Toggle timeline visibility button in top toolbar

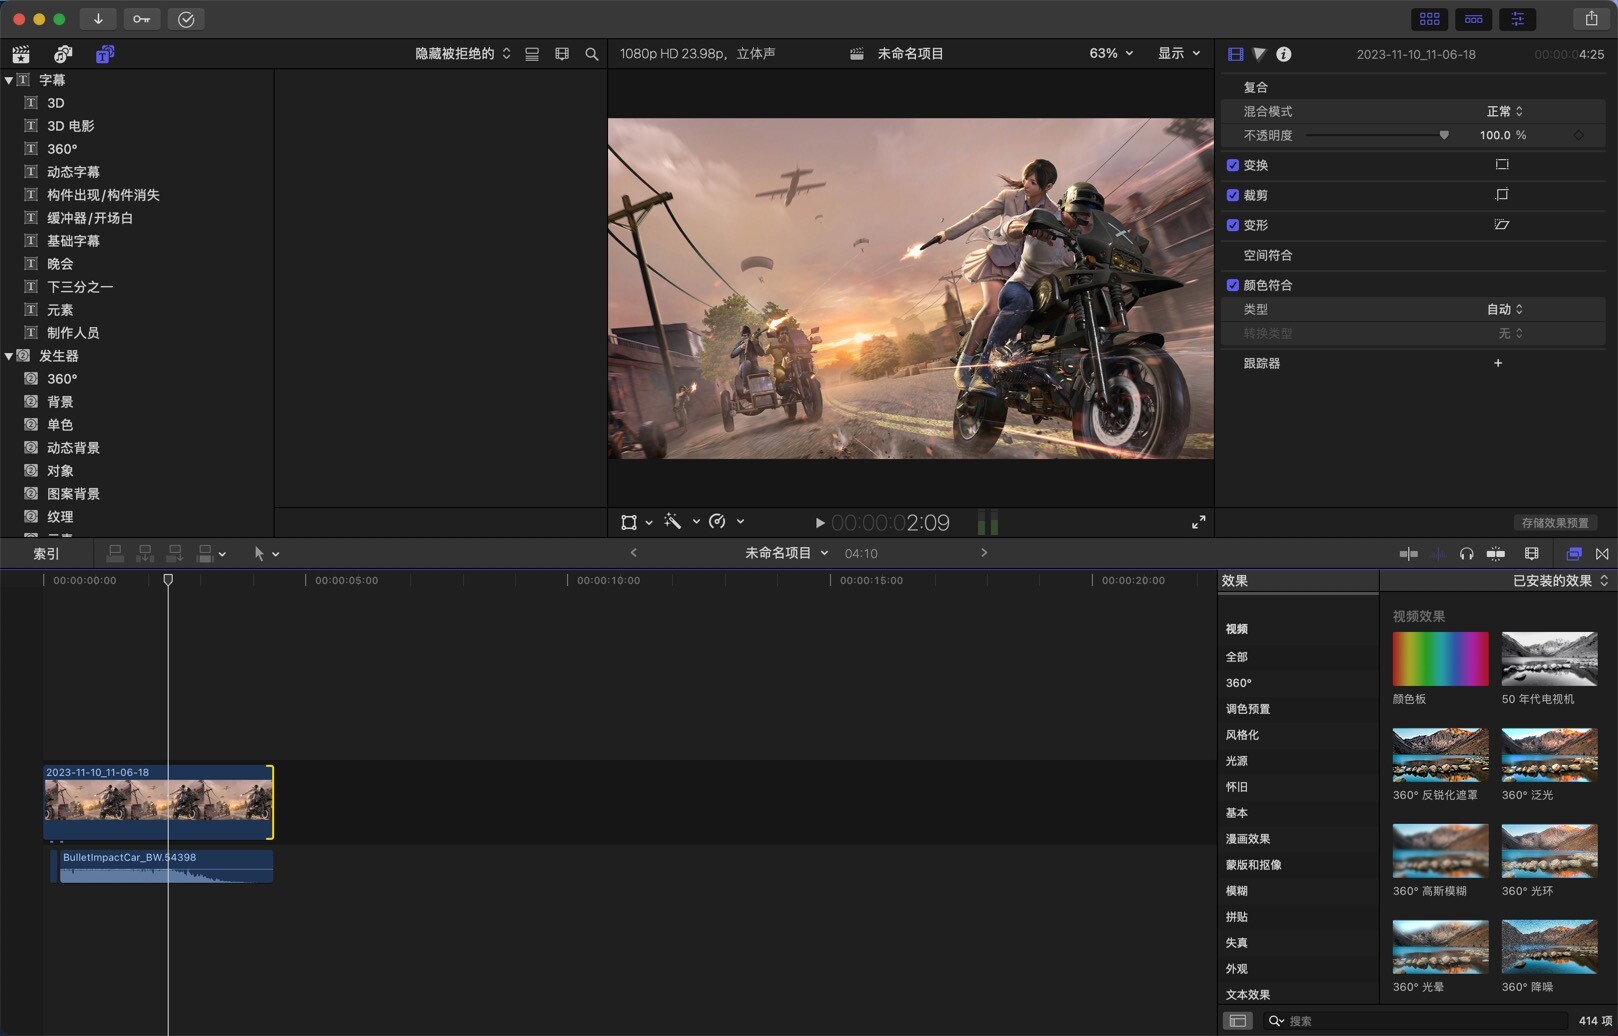coord(1474,19)
